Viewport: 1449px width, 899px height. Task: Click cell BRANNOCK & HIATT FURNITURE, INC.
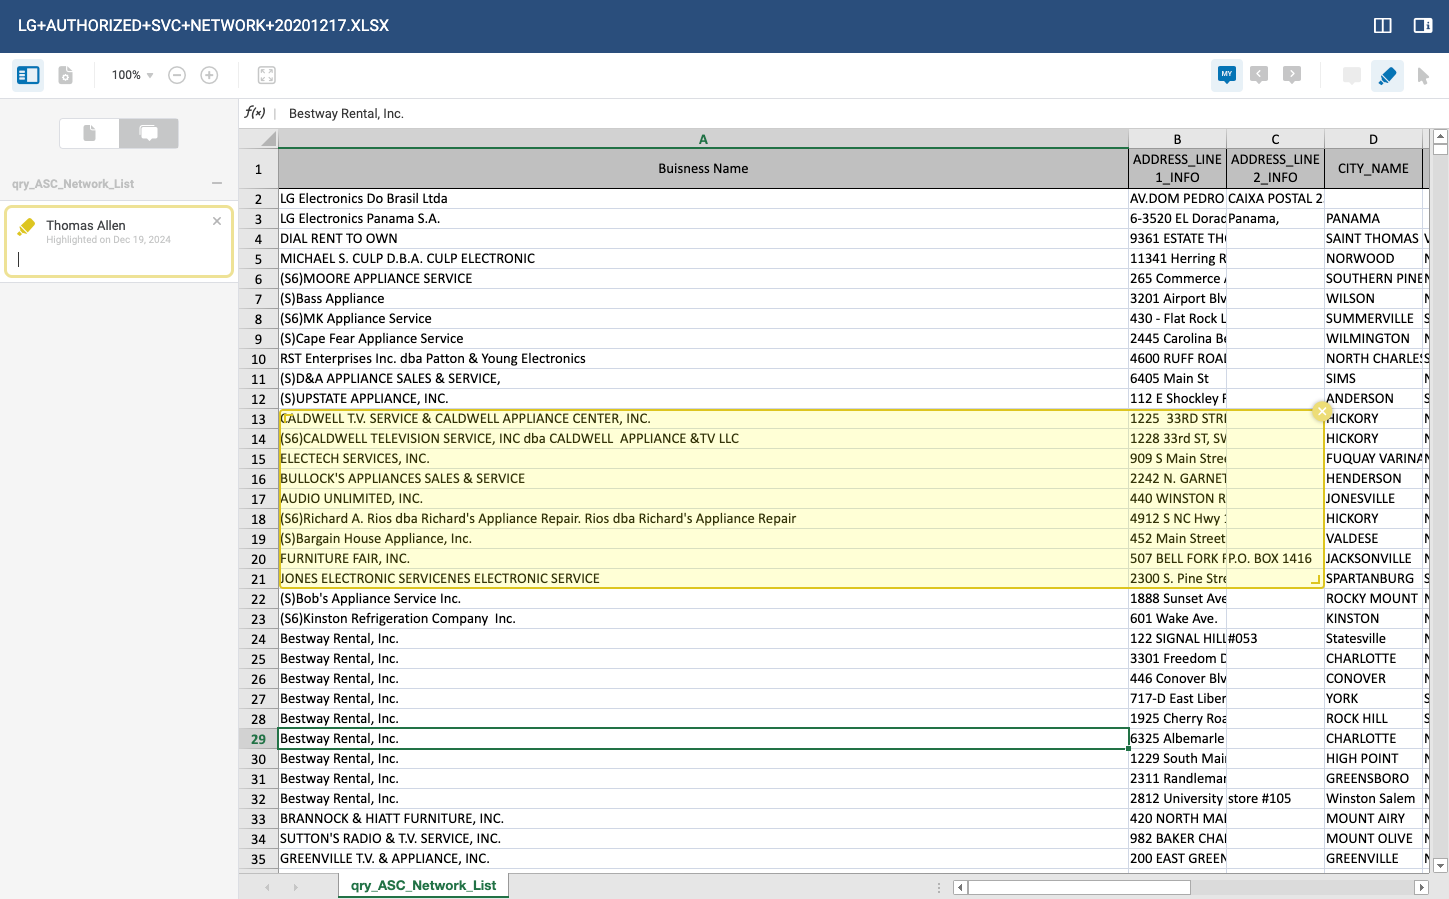click(703, 819)
